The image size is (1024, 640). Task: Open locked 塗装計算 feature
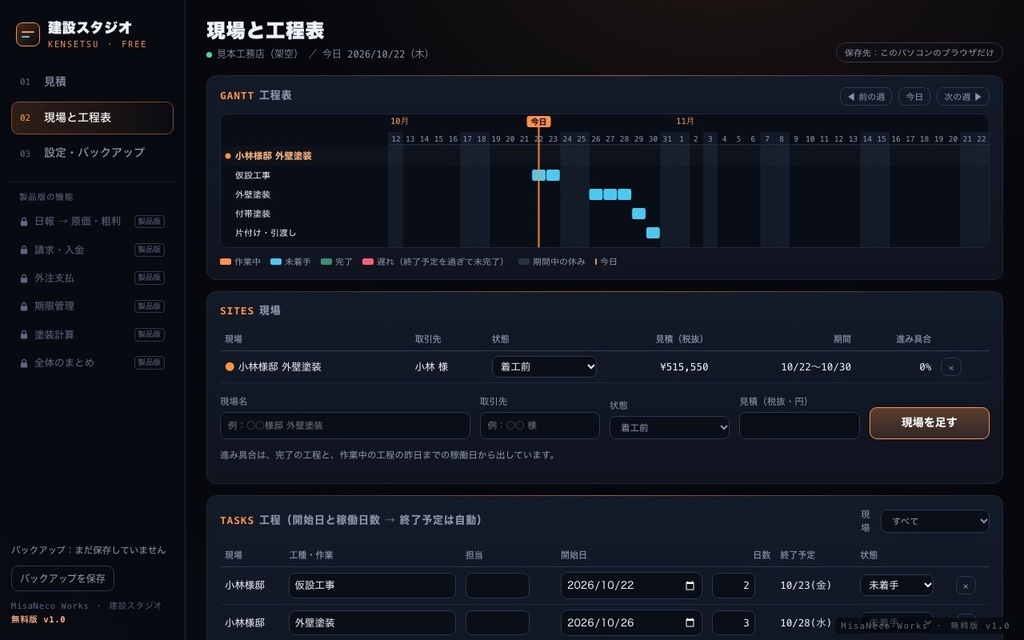tap(92, 335)
